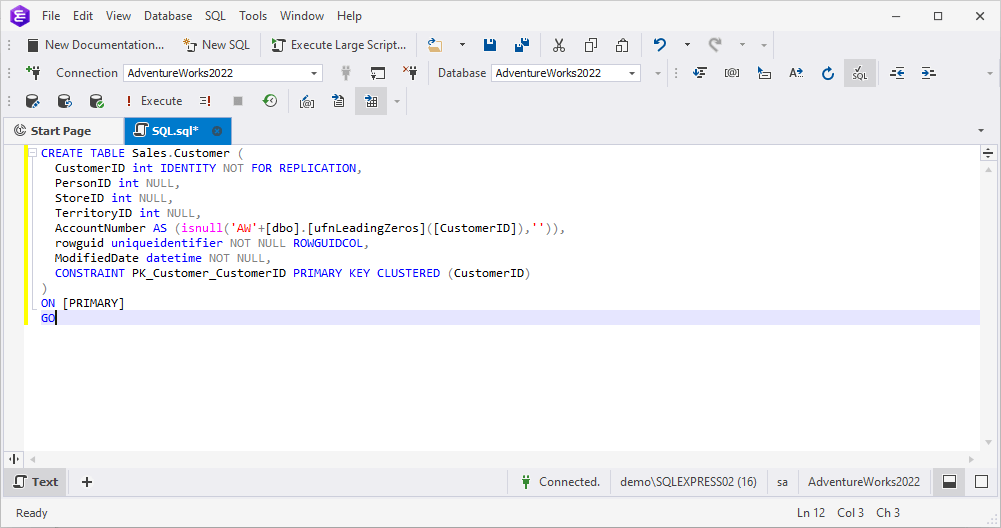
Task: Click the editor split handle icon
Action: click(x=988, y=153)
